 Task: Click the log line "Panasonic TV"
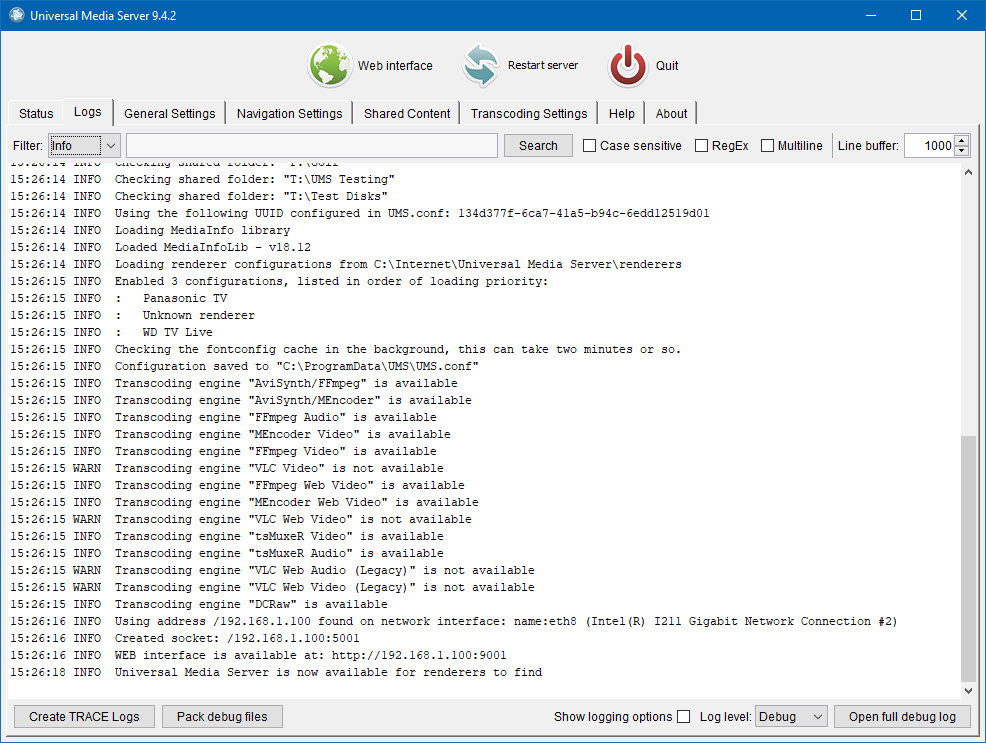pyautogui.click(x=119, y=298)
